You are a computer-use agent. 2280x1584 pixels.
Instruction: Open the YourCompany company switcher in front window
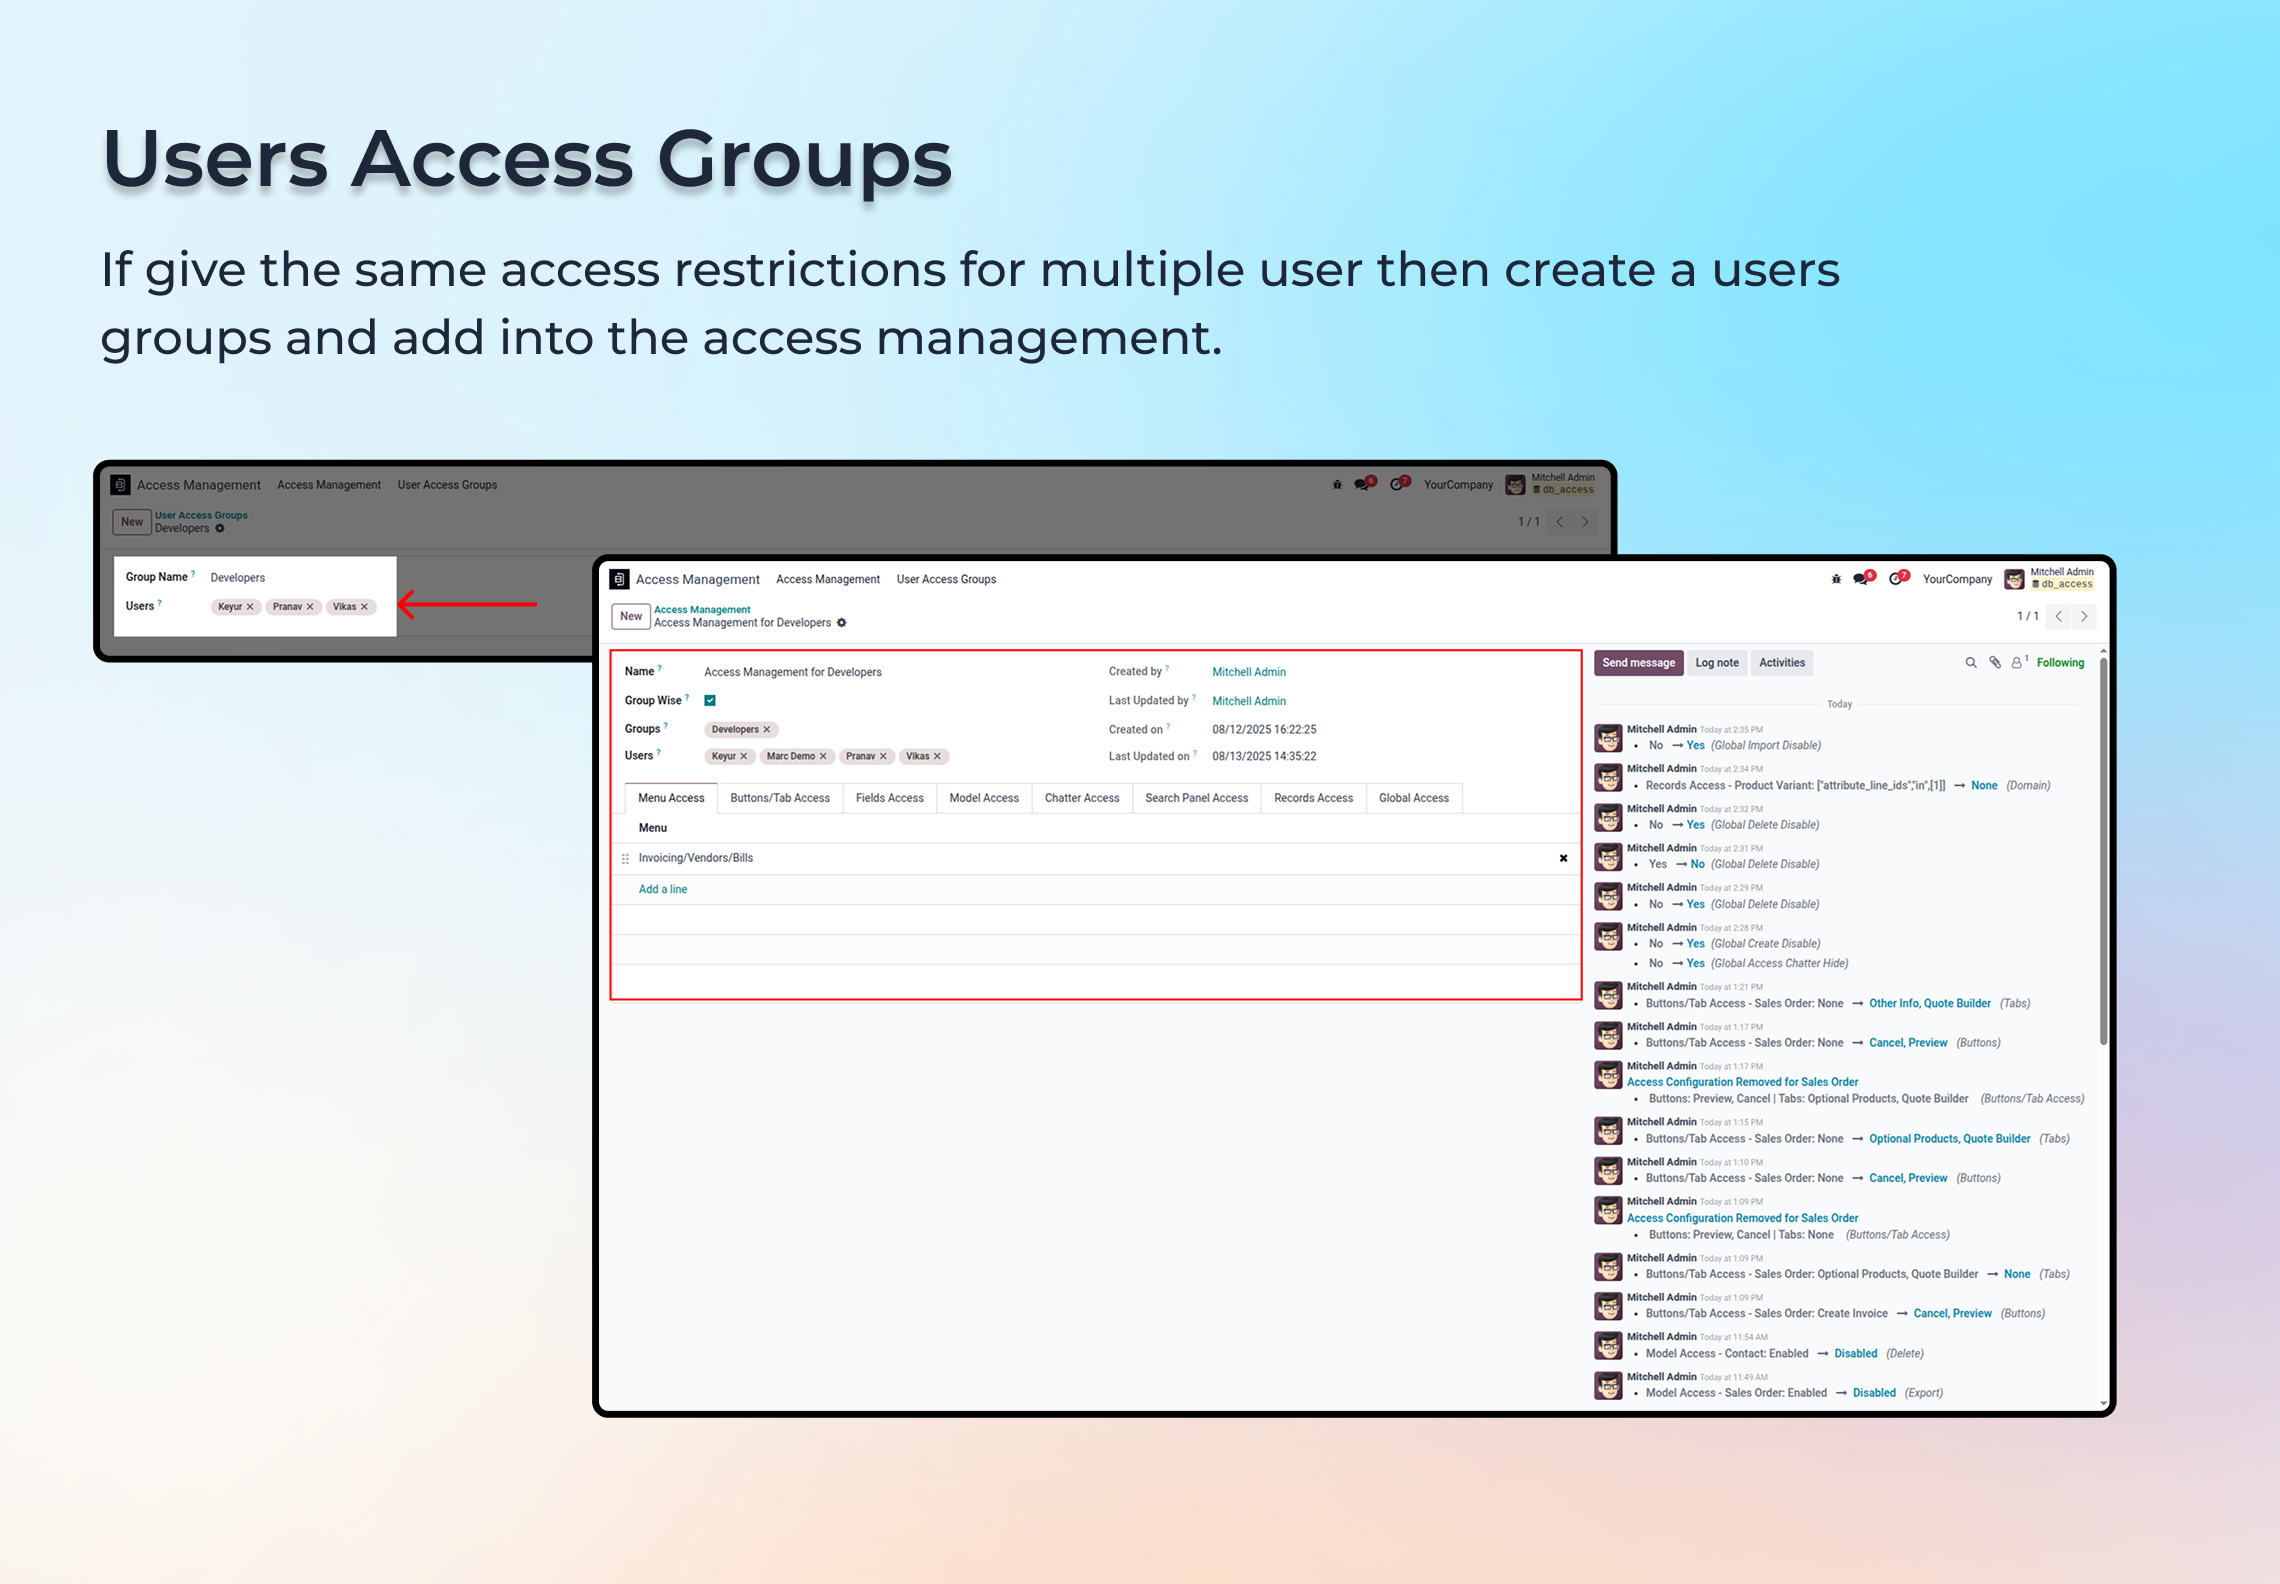1957,579
